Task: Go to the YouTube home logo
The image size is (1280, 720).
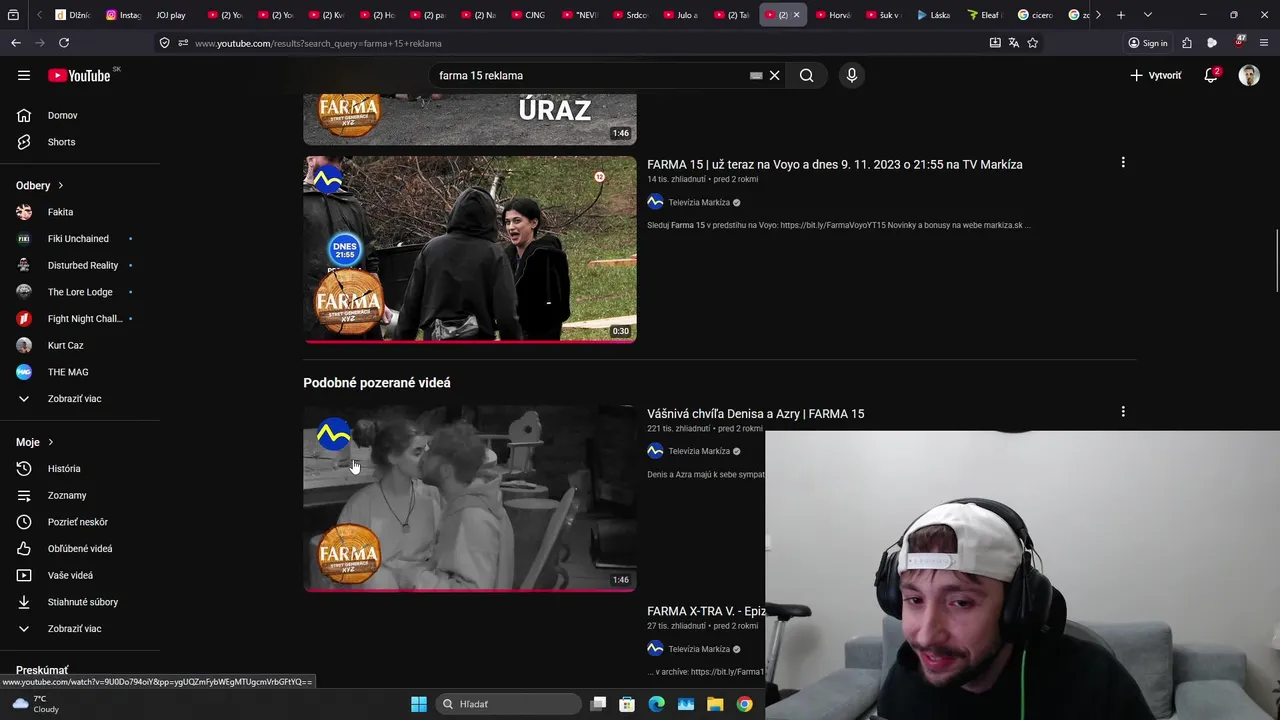Action: coord(79,75)
